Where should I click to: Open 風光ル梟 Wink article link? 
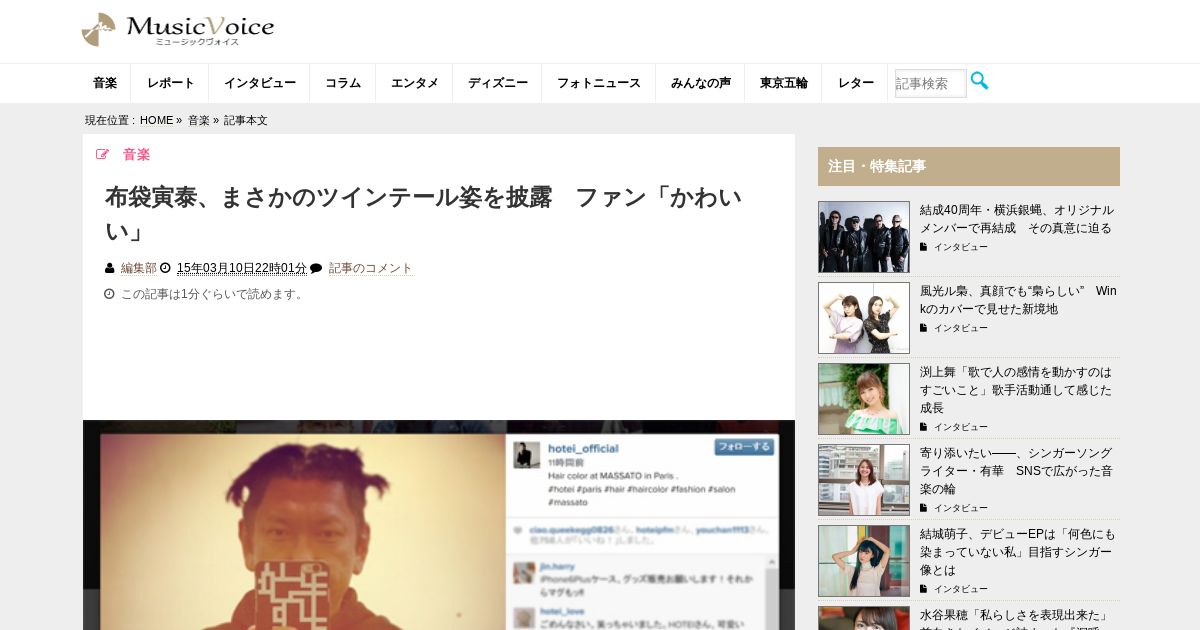1018,300
